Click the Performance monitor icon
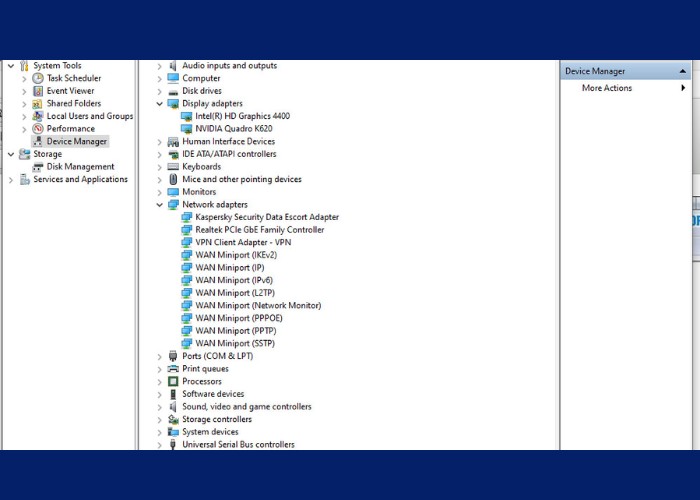 point(38,129)
